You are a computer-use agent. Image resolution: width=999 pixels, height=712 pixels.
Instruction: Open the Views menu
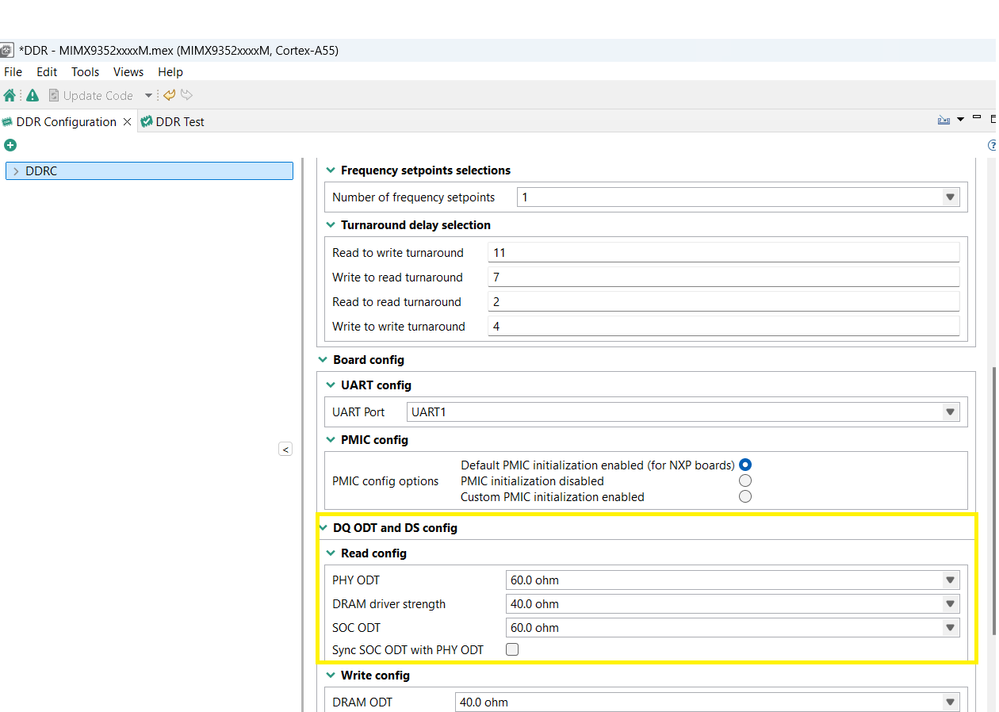(x=128, y=72)
